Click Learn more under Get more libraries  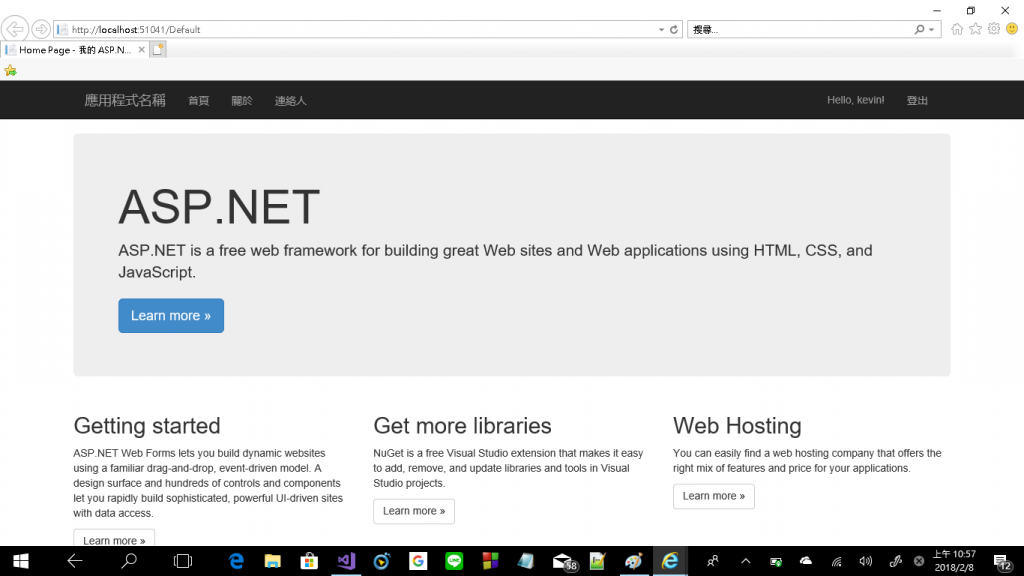(414, 511)
